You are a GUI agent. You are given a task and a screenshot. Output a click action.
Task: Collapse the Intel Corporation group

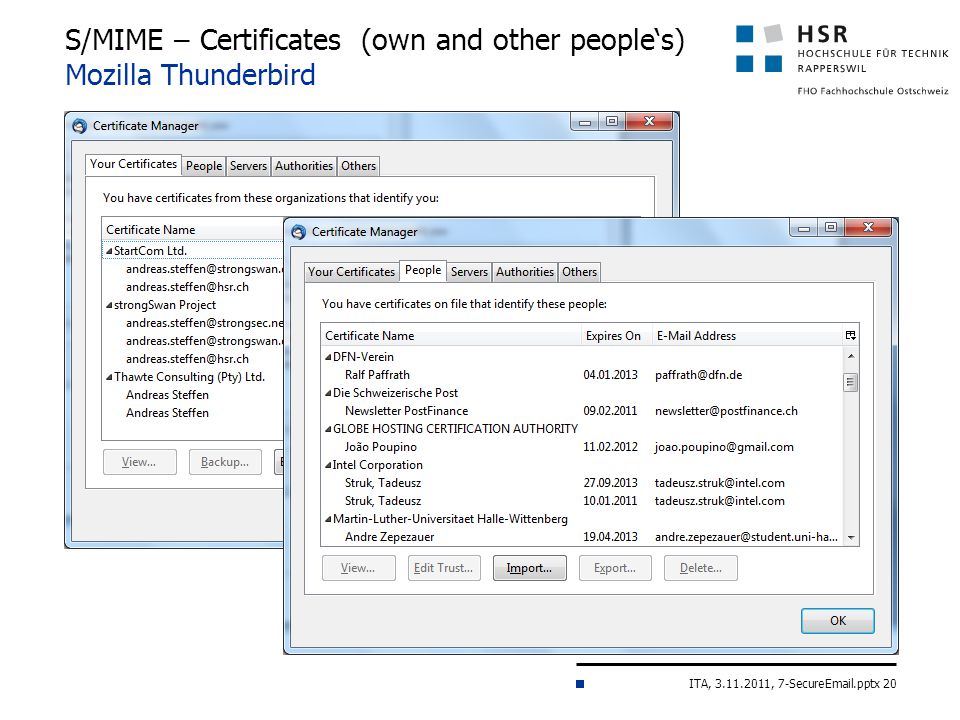[328, 465]
